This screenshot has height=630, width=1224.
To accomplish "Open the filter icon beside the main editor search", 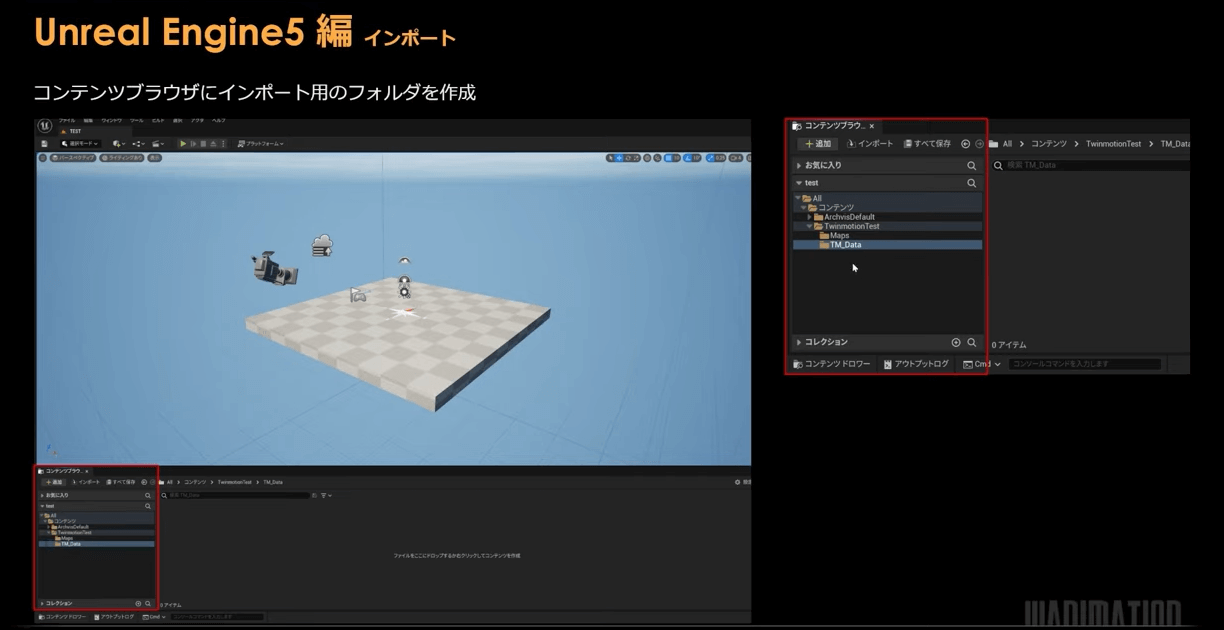I will (x=325, y=495).
